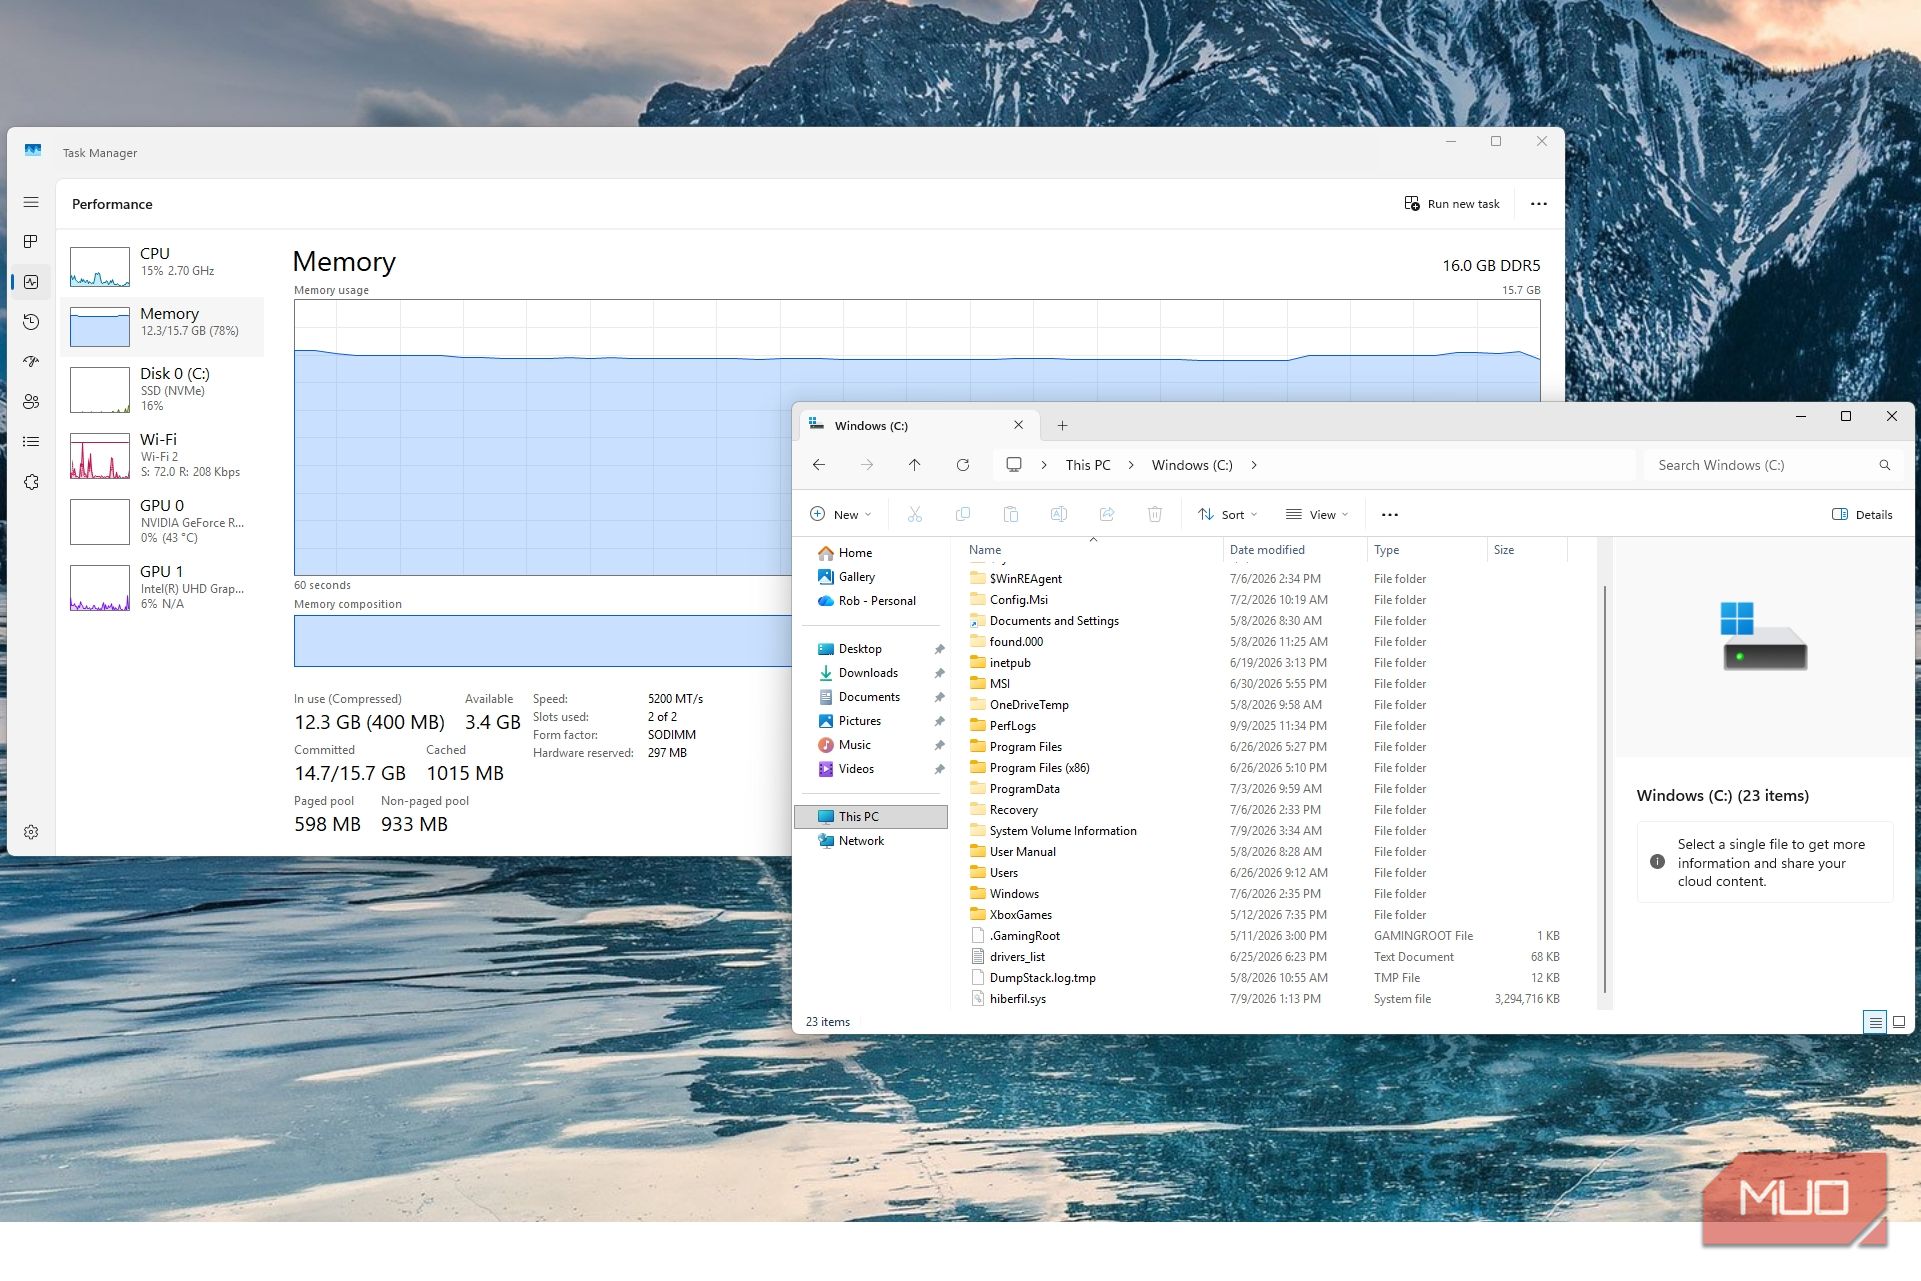Select GPU 1 Intel UHD Graphics entry
Viewport: 1921px width, 1281px height.
point(162,587)
